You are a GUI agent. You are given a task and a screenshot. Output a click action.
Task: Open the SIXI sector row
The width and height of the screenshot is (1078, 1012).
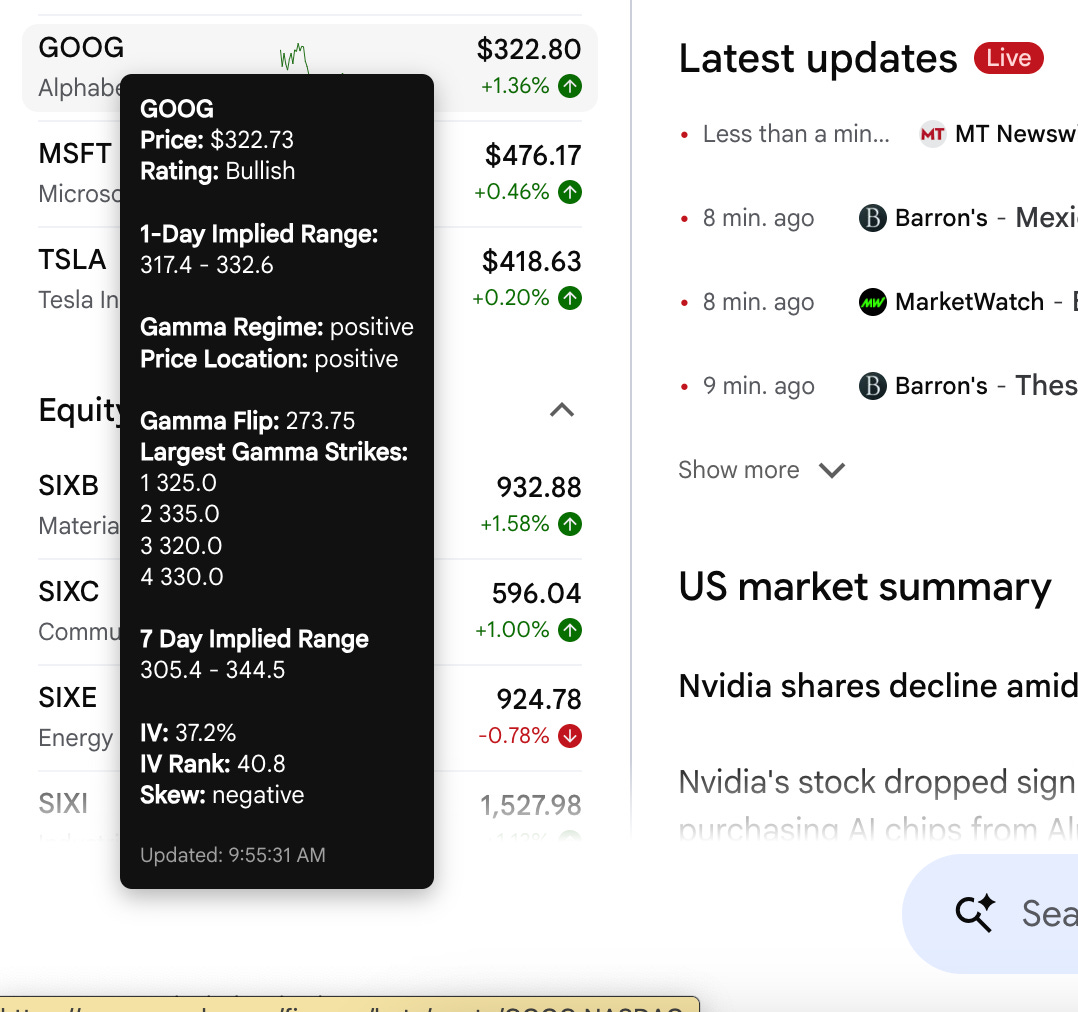click(309, 806)
